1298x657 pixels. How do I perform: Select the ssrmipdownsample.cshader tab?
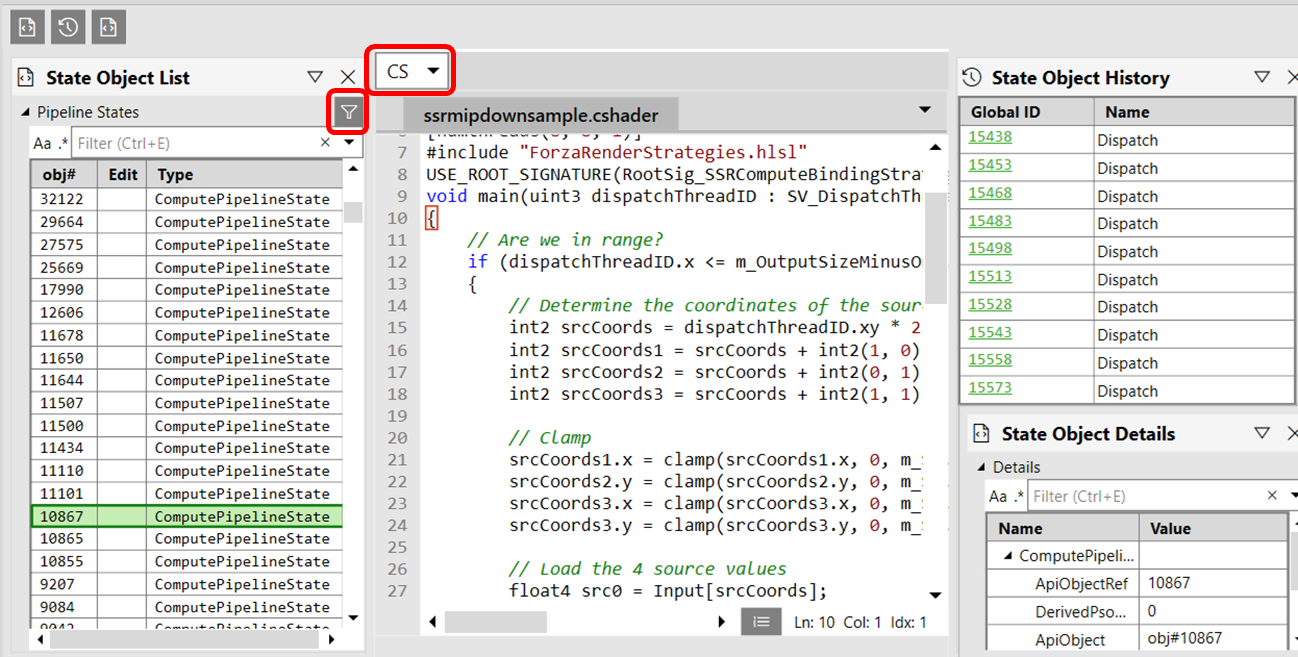pyautogui.click(x=540, y=115)
